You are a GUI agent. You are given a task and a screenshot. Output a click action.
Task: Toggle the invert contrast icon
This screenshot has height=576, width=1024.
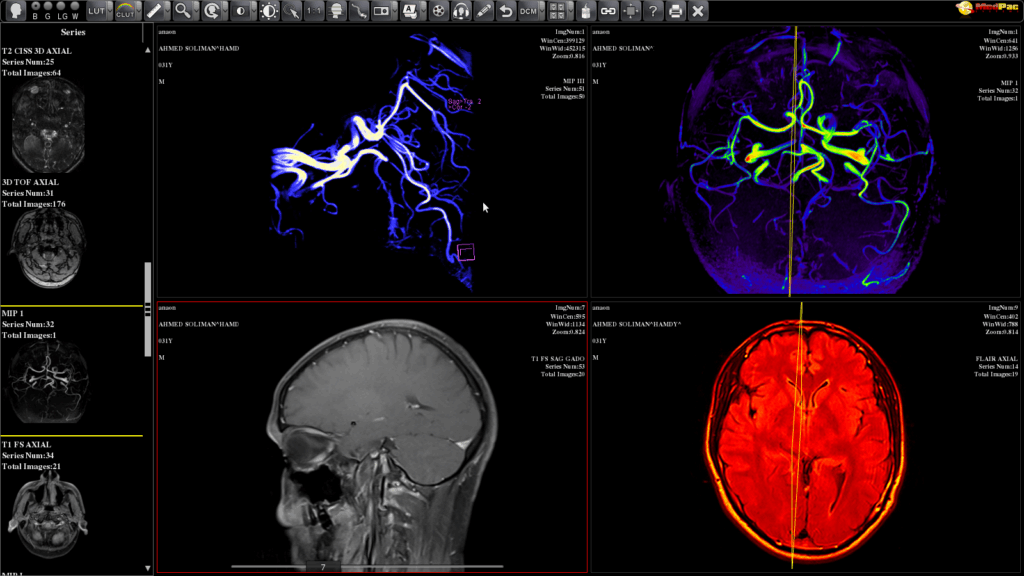point(240,11)
